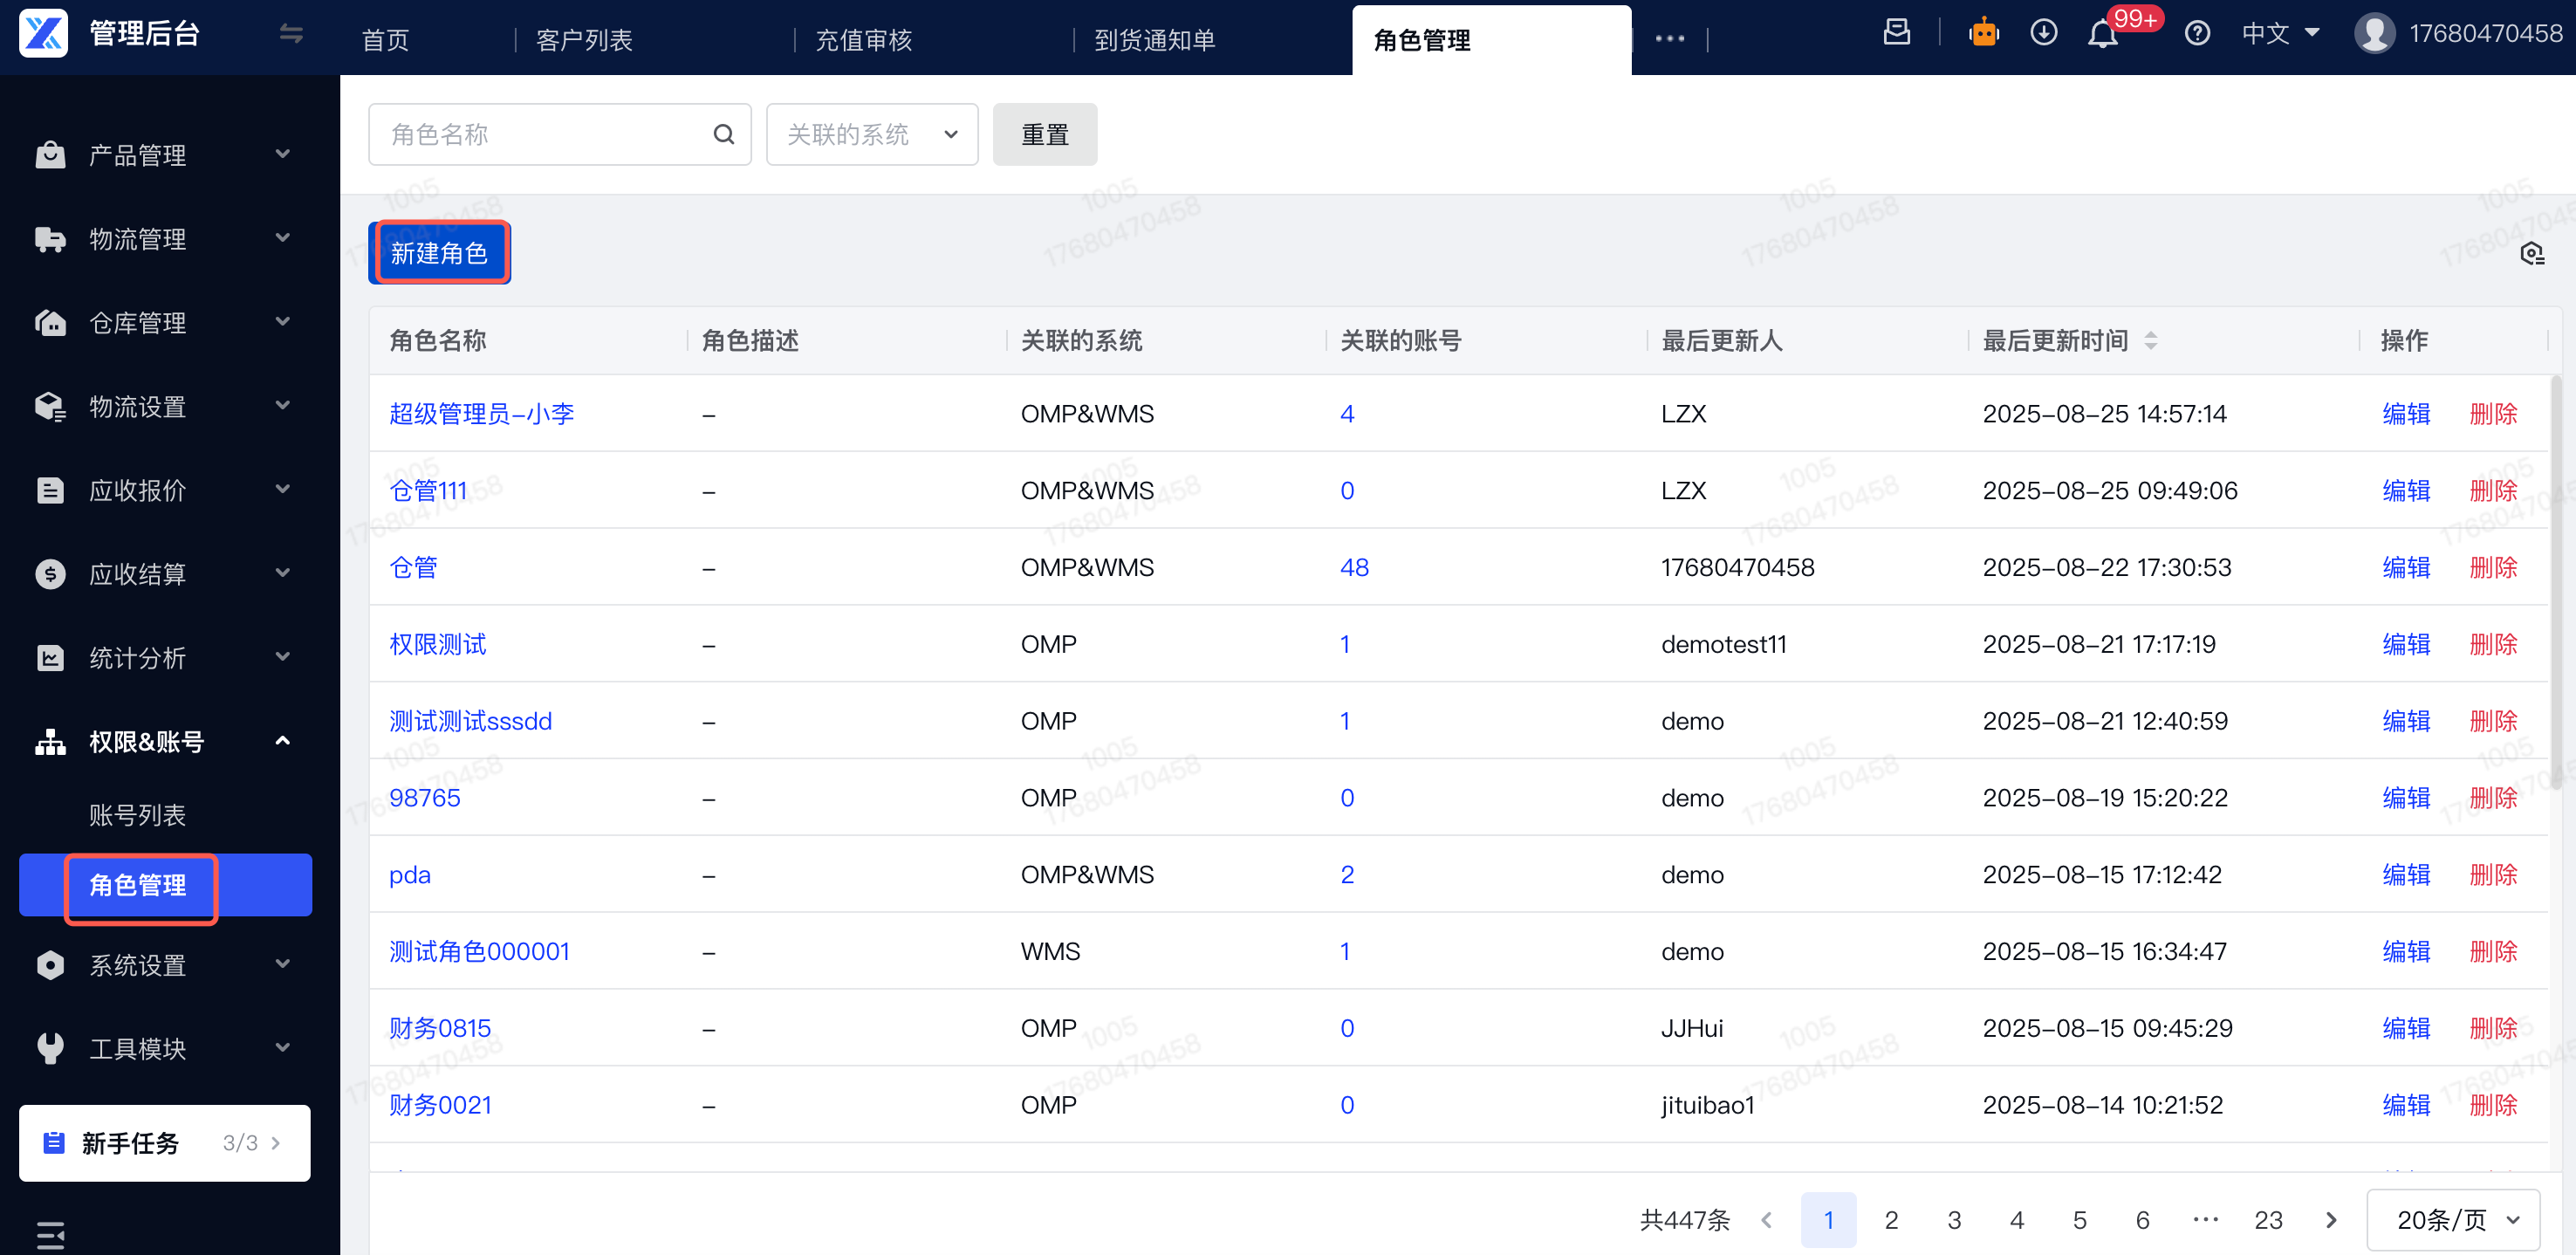Open the 测试角色000001 role link

(479, 951)
